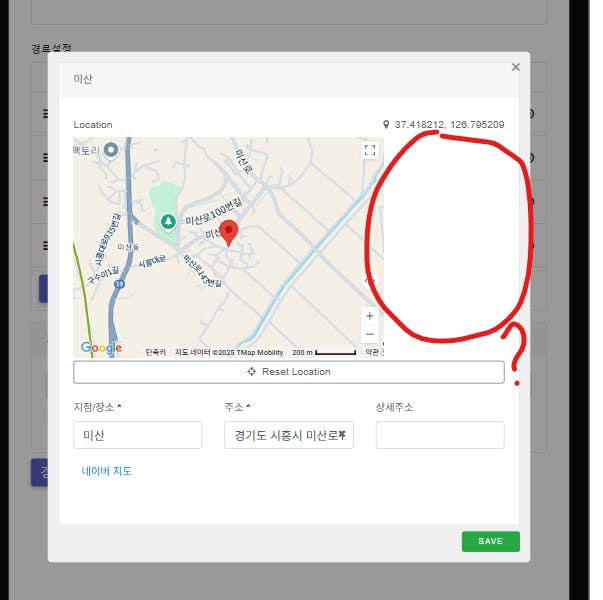This screenshot has width=603, height=600.
Task: Click the red location pin marker
Action: 229,233
